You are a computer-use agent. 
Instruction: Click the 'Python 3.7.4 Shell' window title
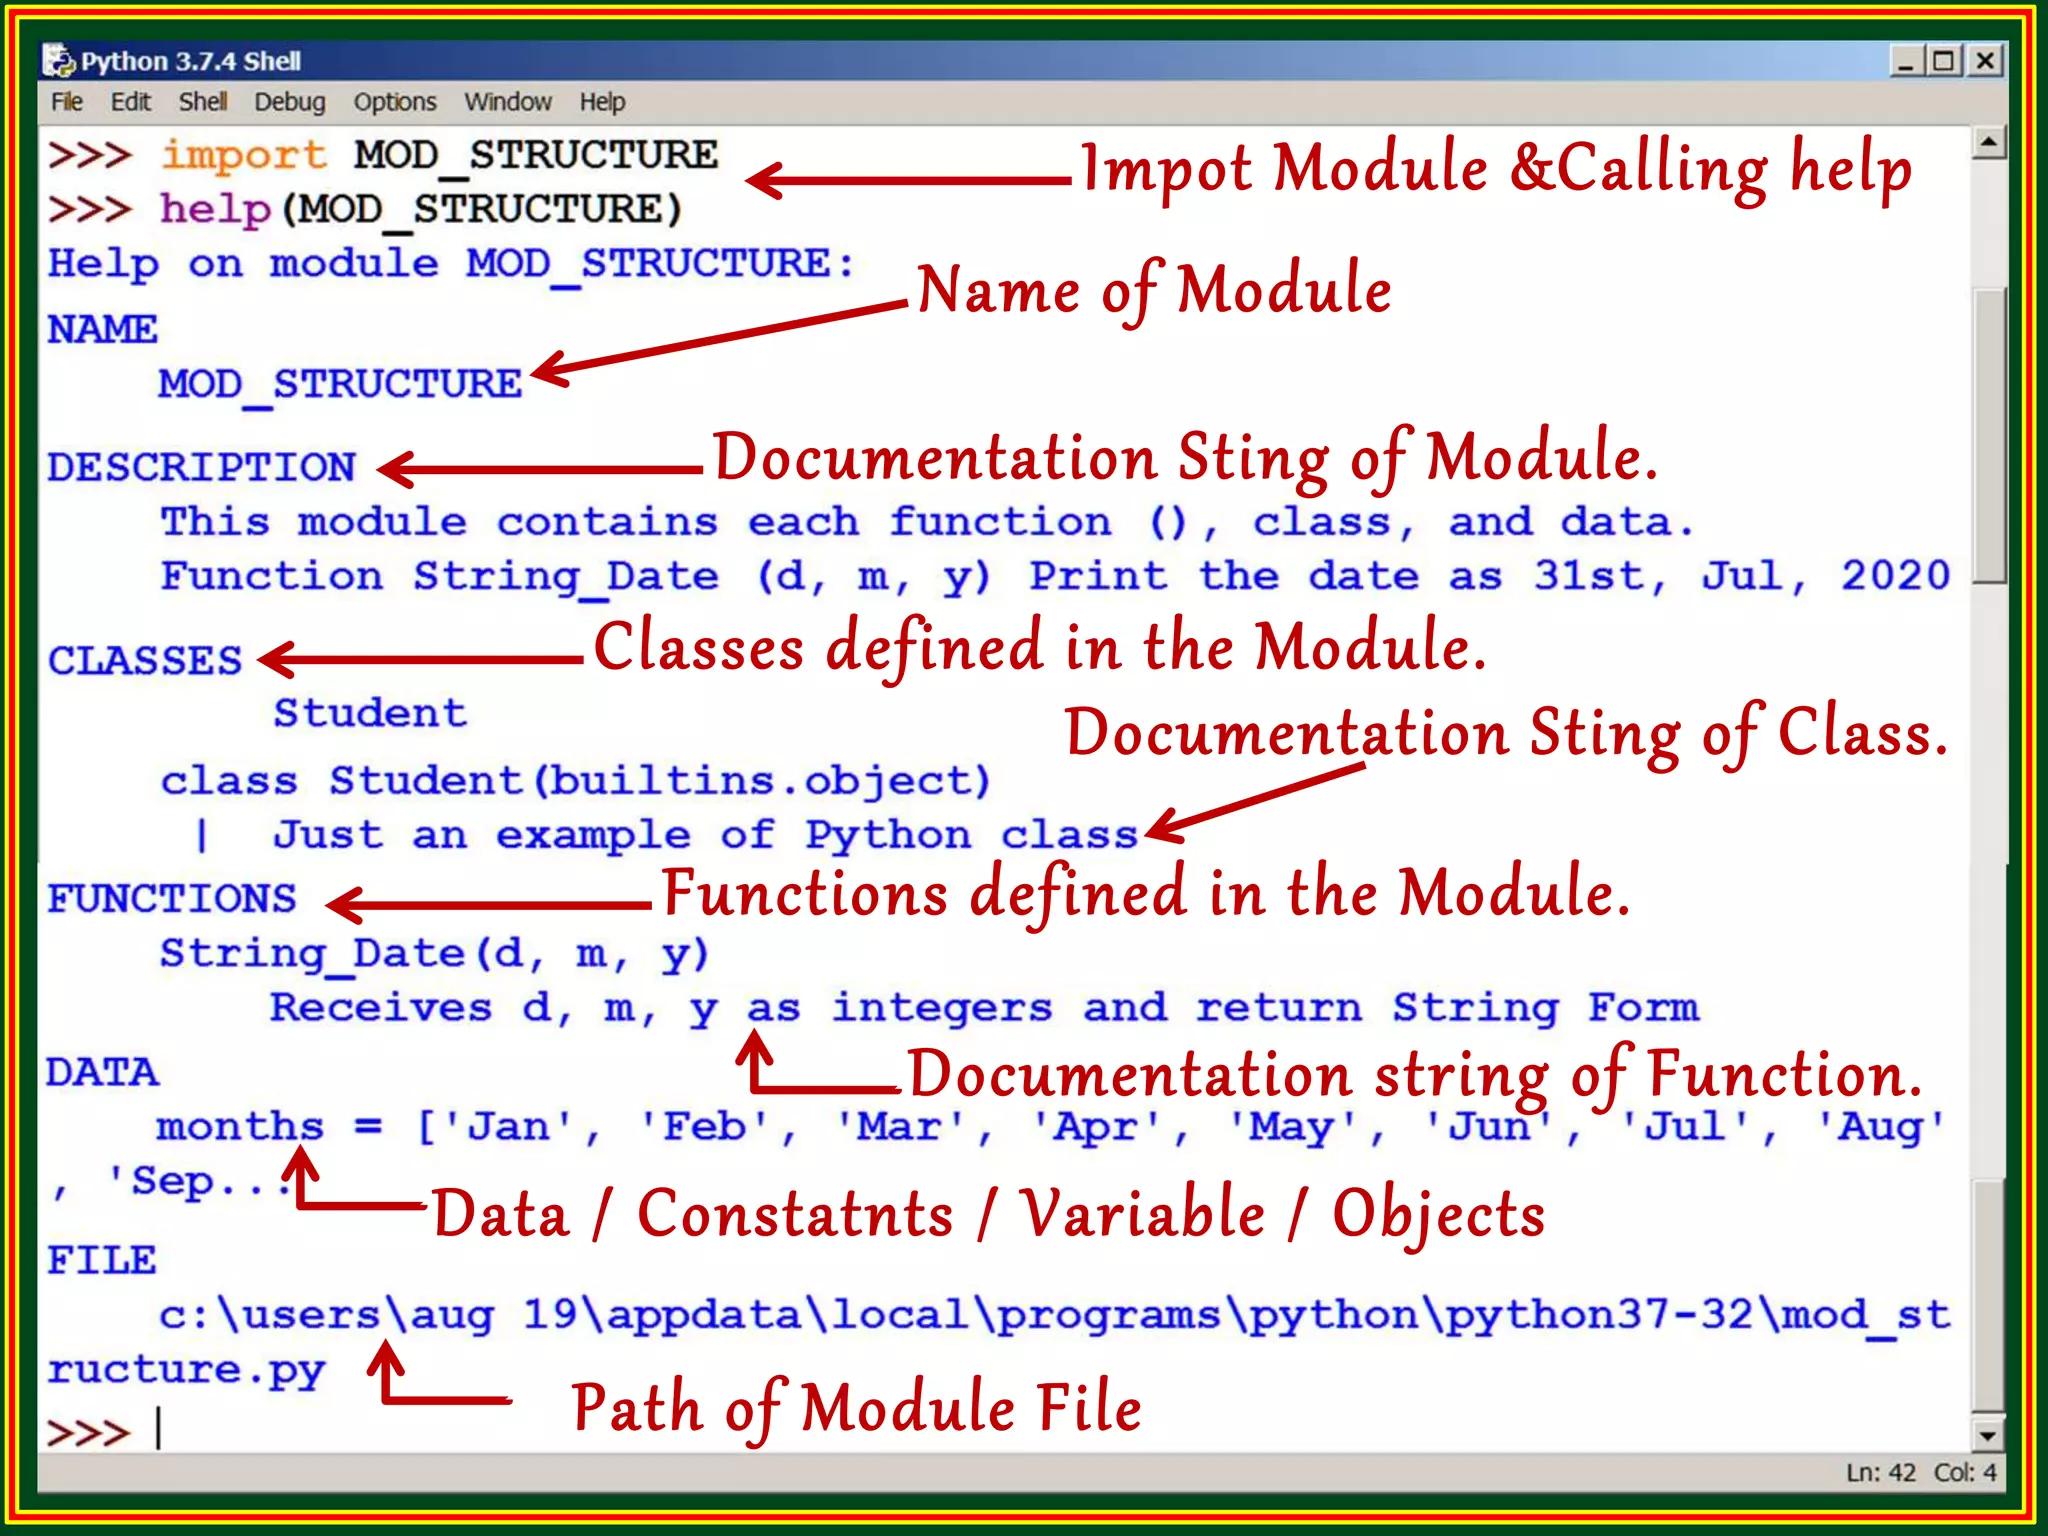point(190,62)
